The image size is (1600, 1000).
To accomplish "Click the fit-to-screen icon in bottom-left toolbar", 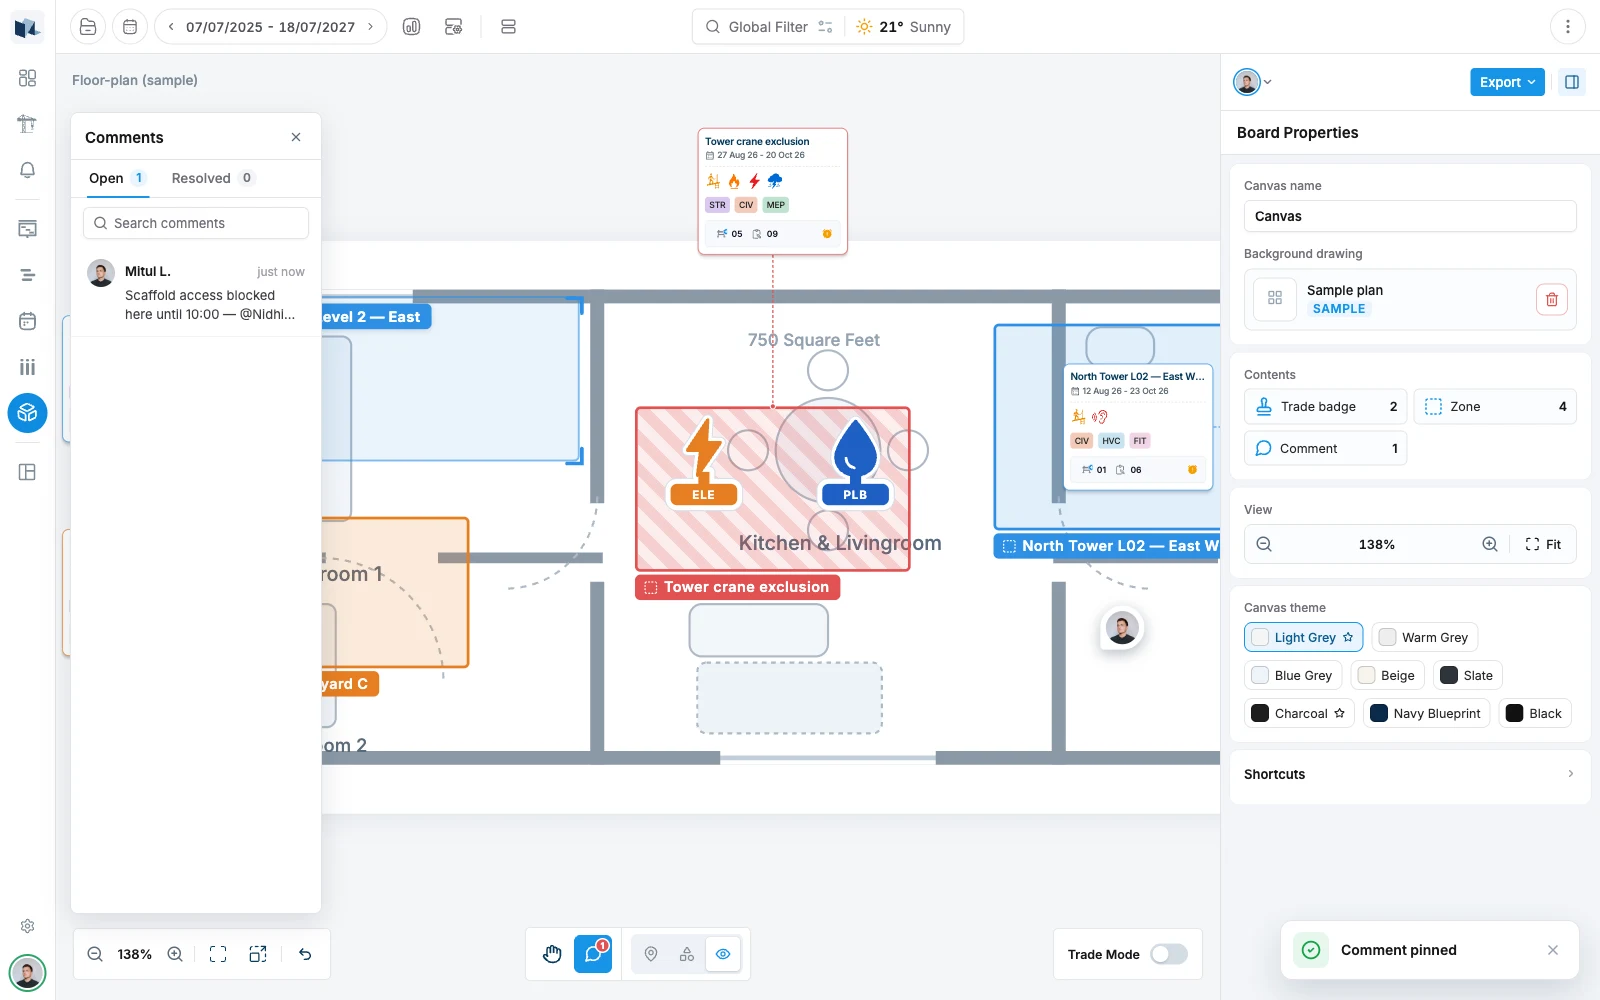I will point(218,954).
